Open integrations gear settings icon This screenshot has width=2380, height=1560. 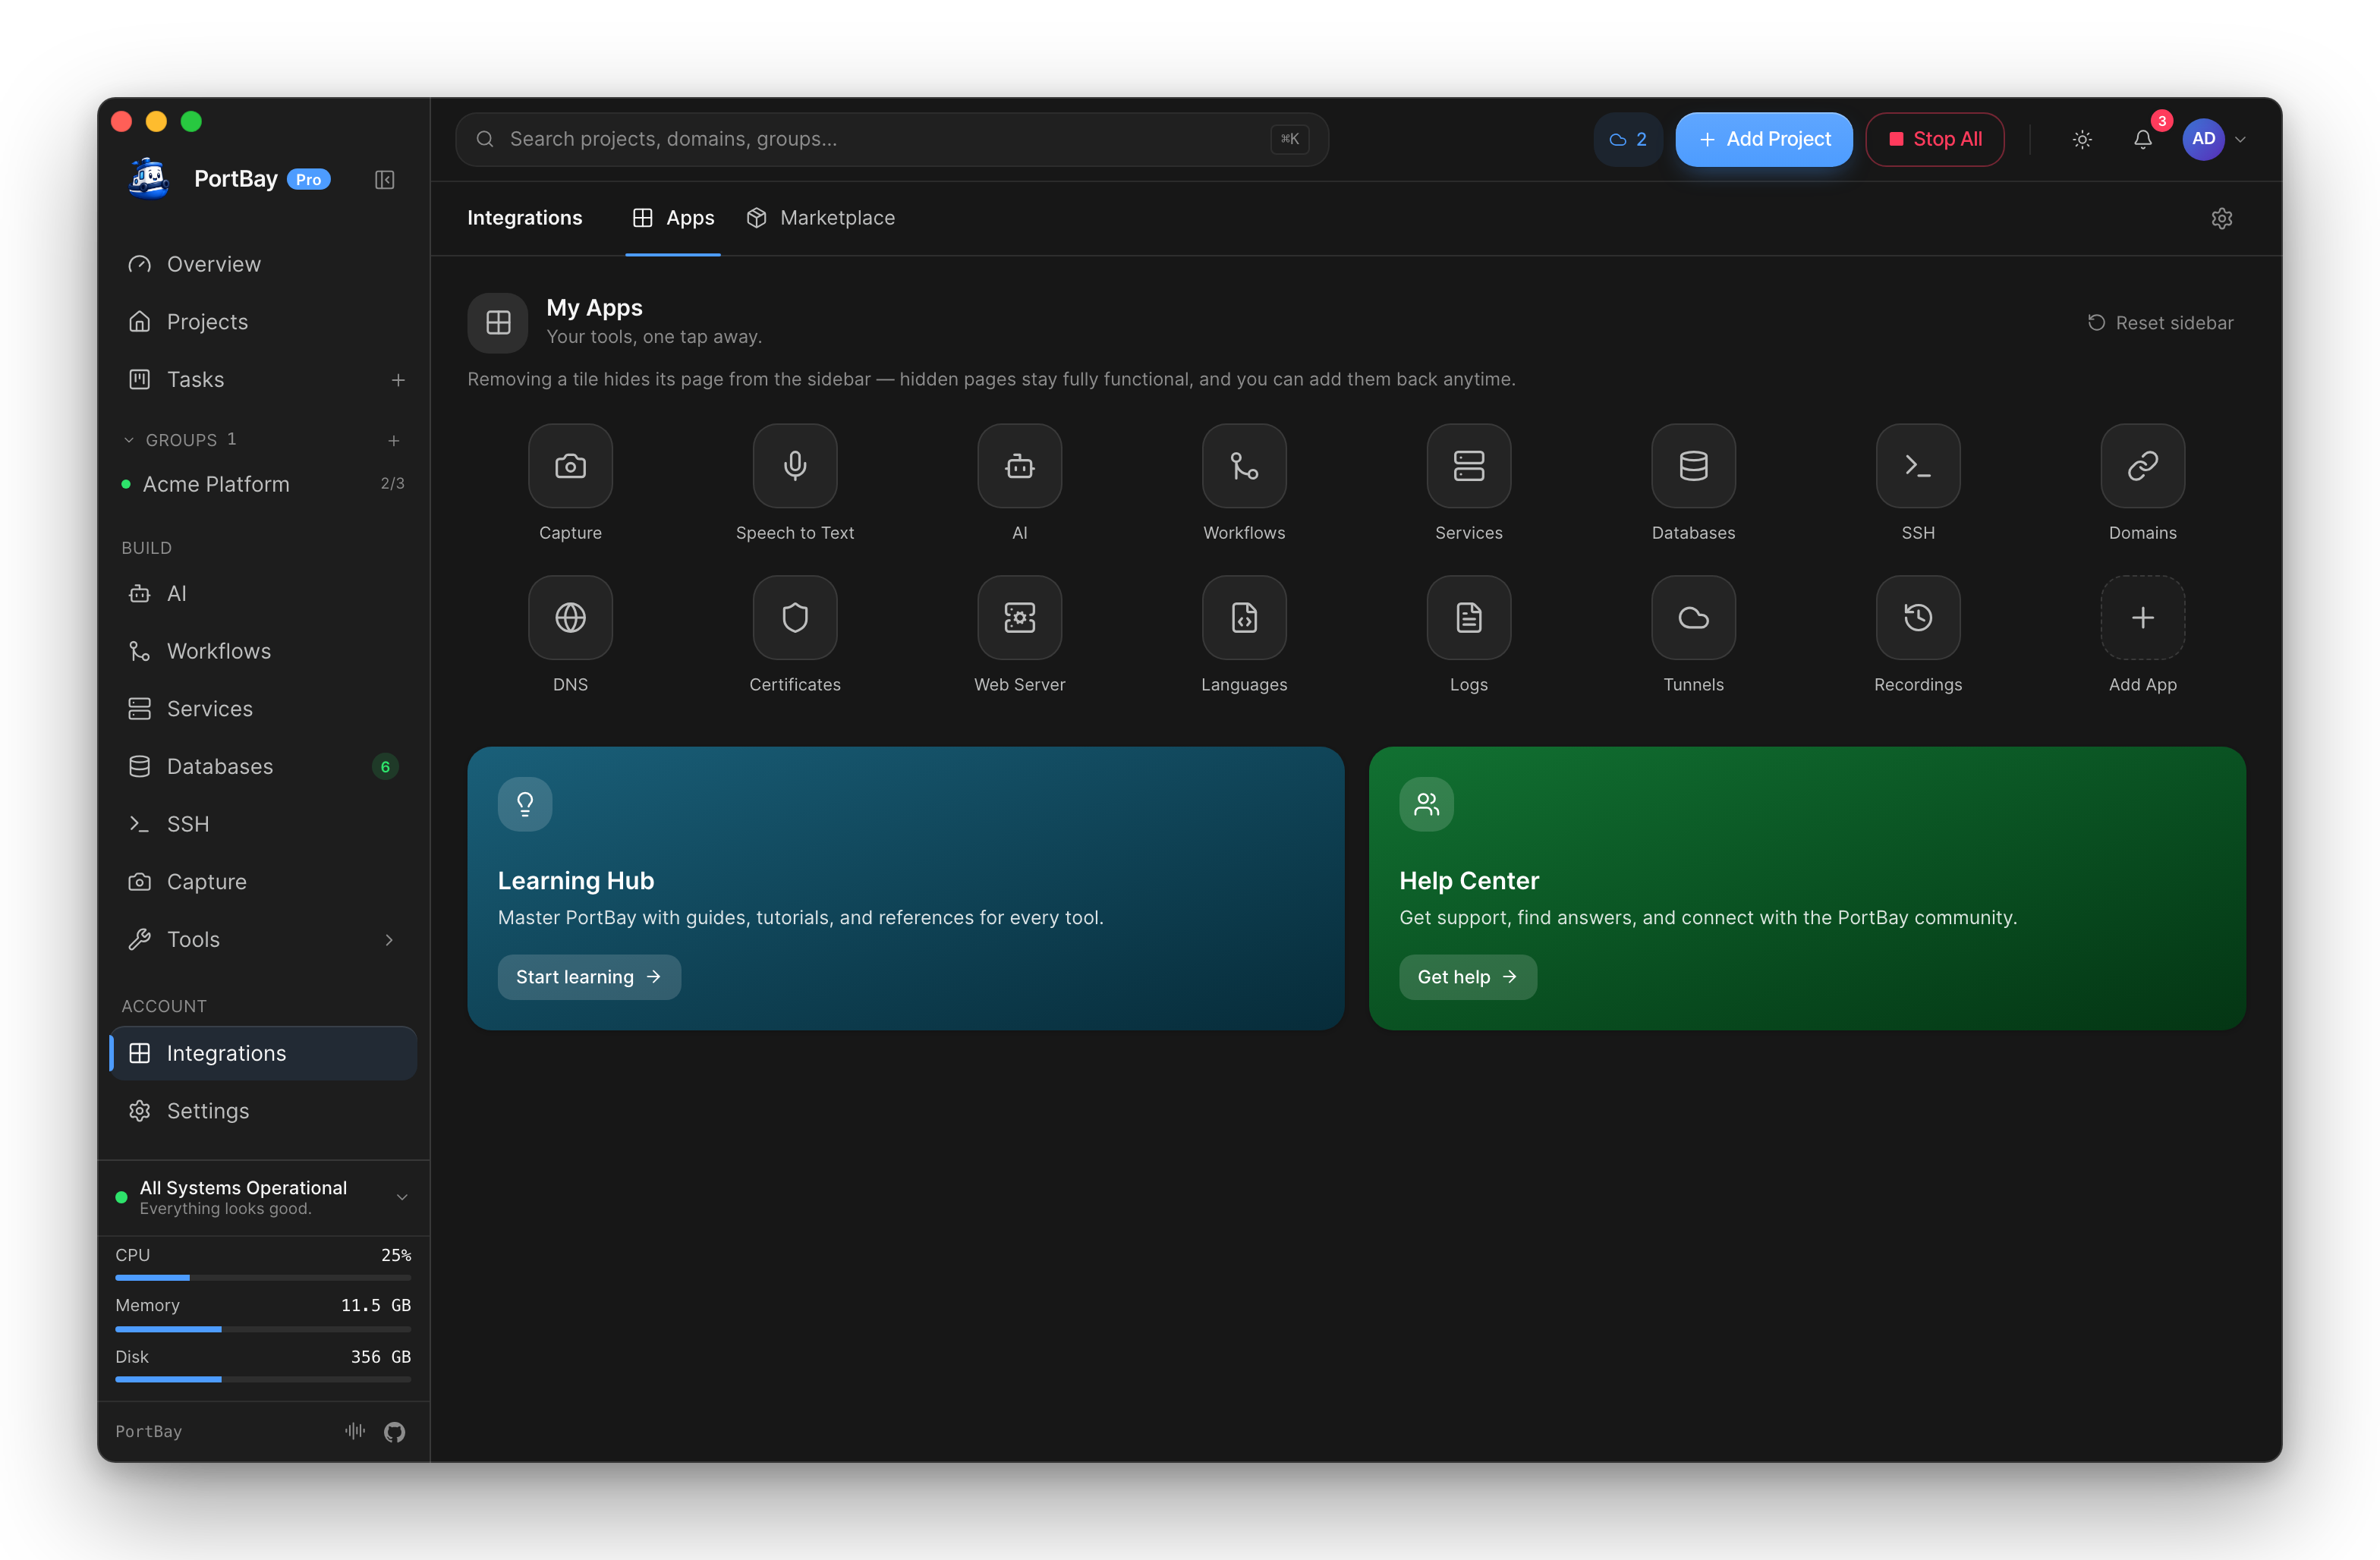tap(2221, 218)
